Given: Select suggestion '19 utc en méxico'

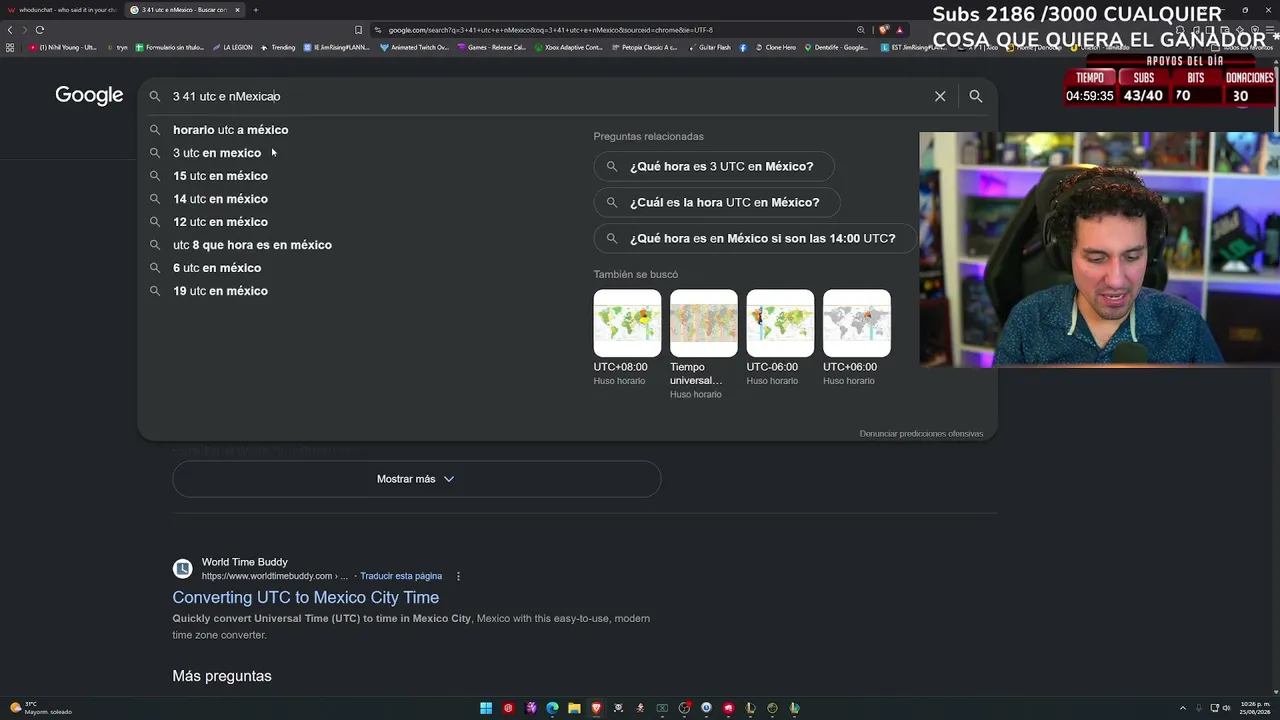Looking at the screenshot, I should point(220,291).
